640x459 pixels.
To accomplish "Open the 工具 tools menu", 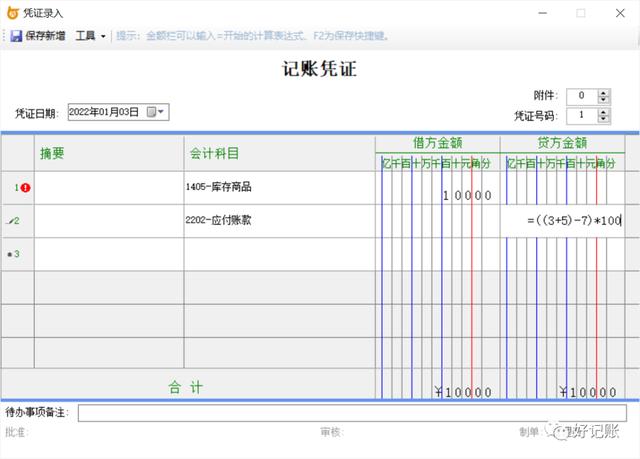I will click(x=85, y=36).
